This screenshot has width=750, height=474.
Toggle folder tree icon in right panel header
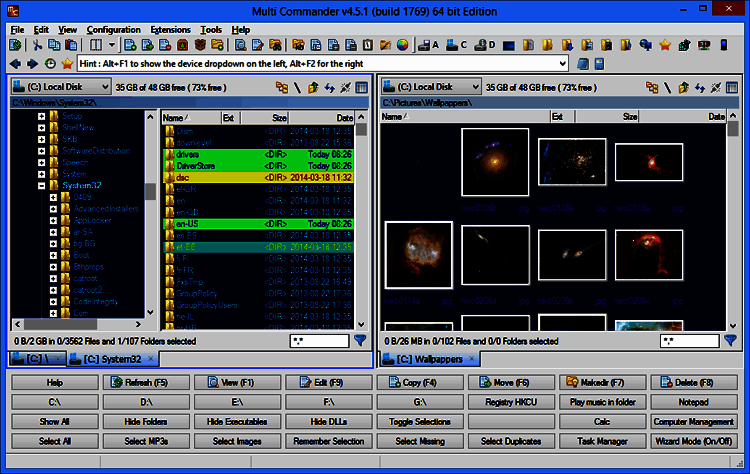tap(651, 88)
